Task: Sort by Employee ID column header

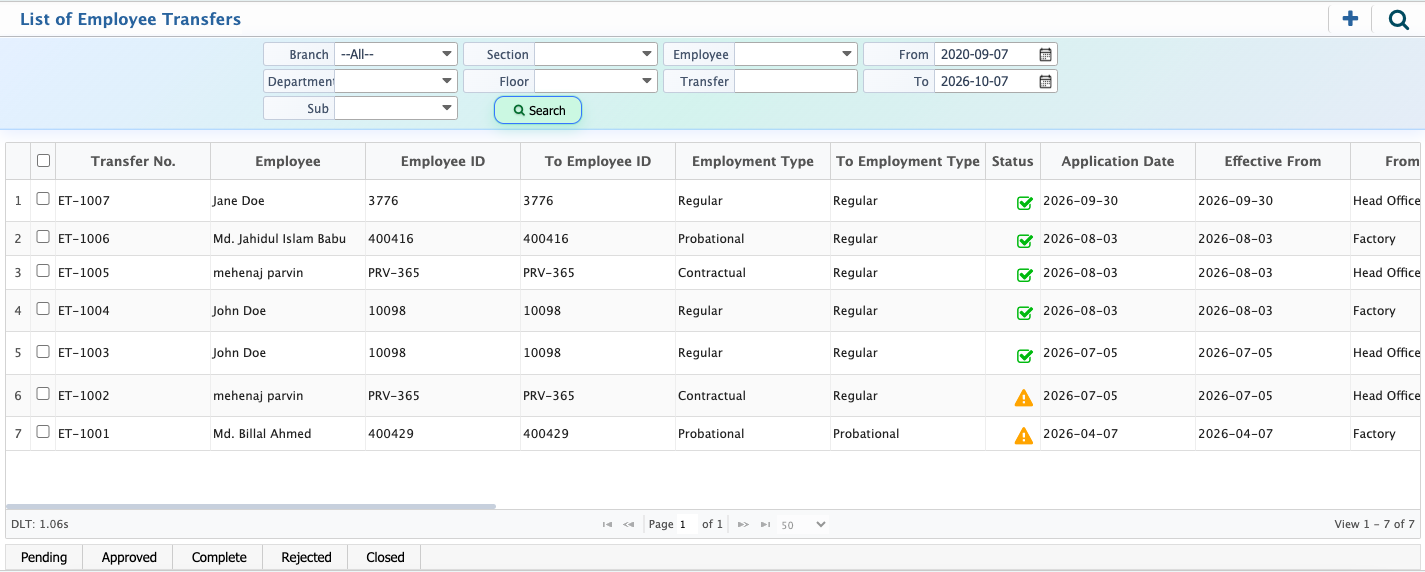Action: 443,161
